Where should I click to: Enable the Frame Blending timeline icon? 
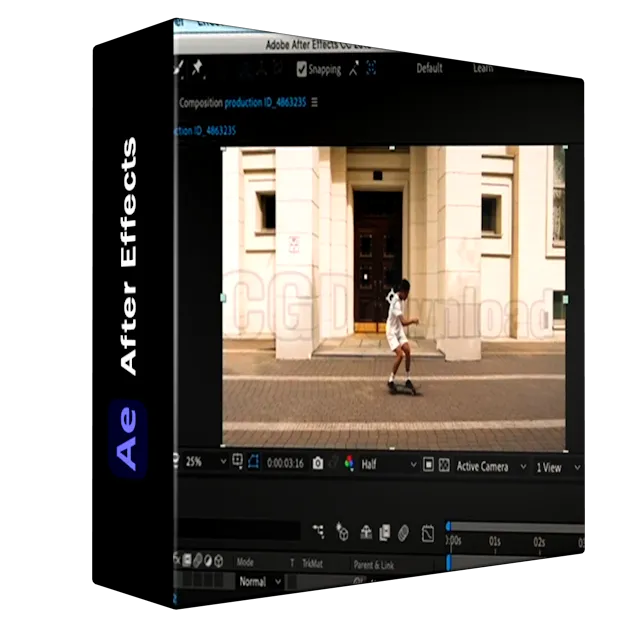(385, 533)
